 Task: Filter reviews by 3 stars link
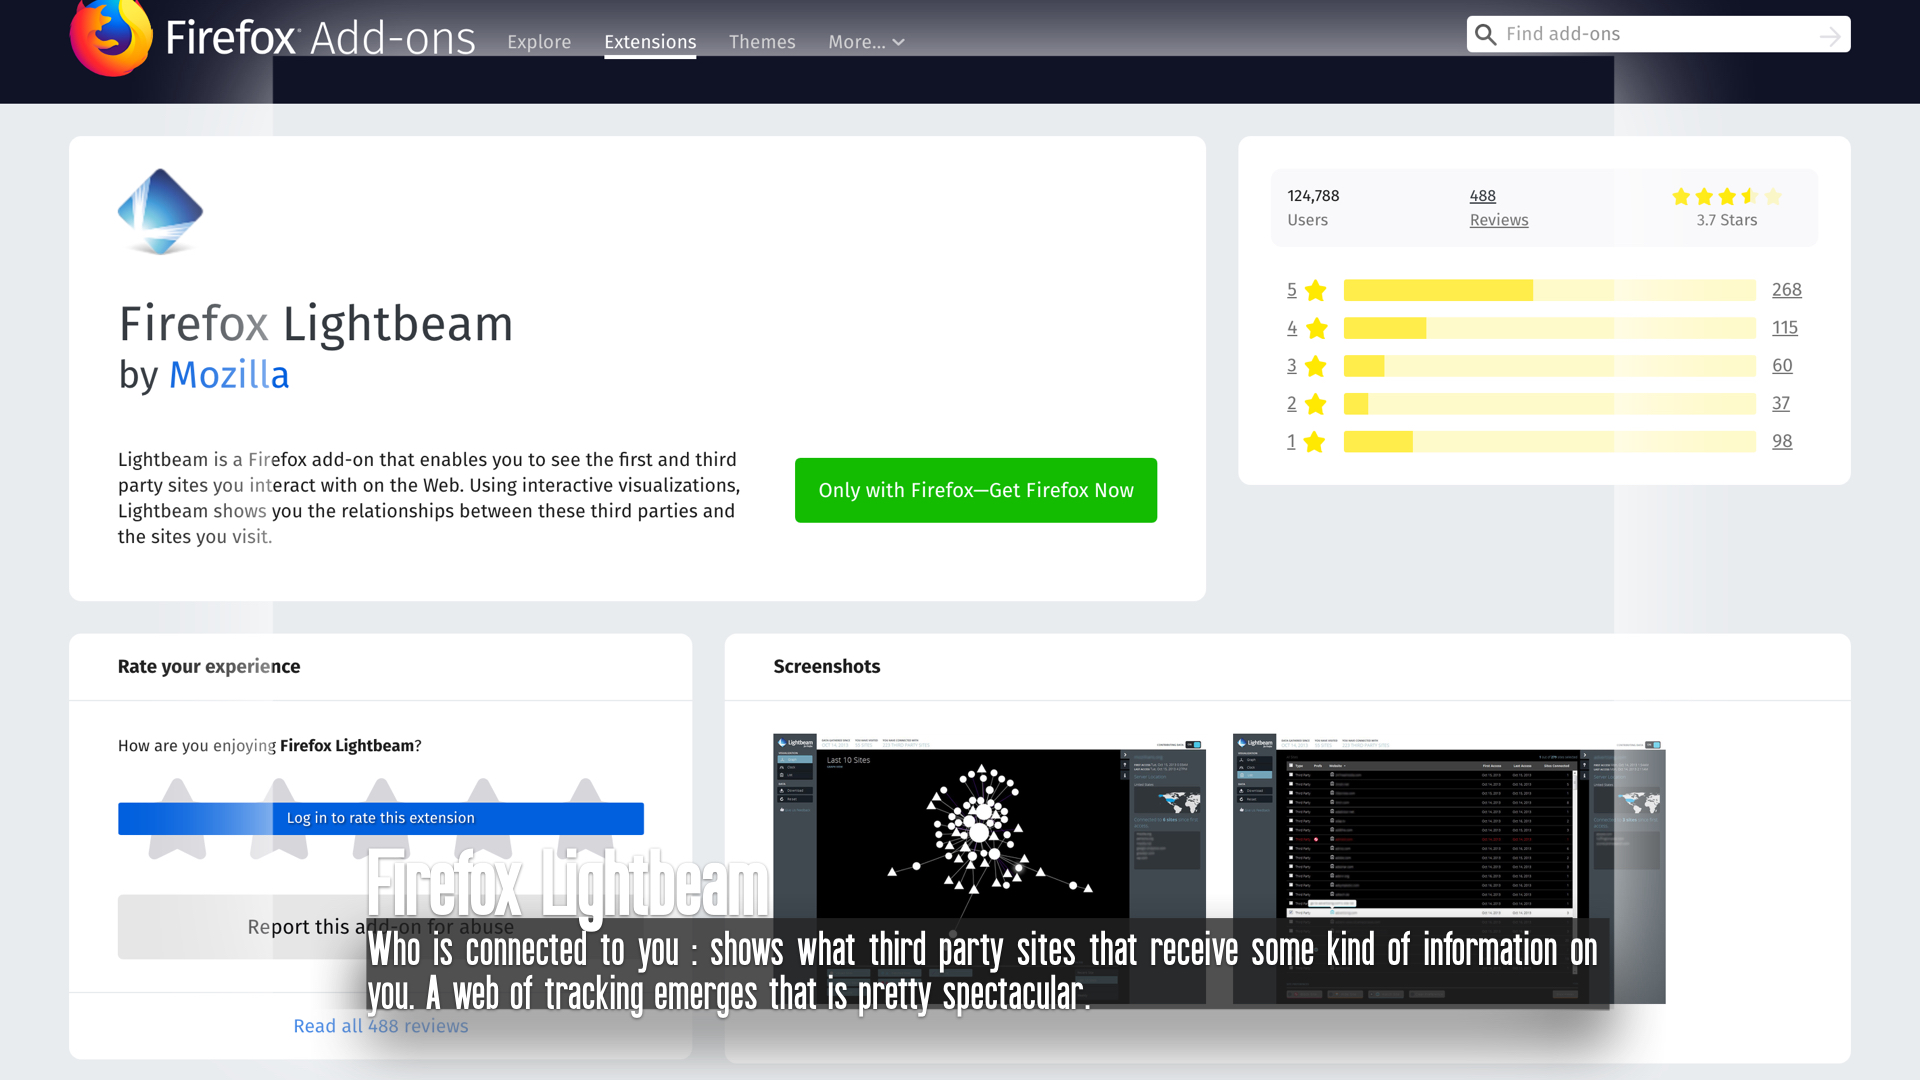click(1292, 366)
